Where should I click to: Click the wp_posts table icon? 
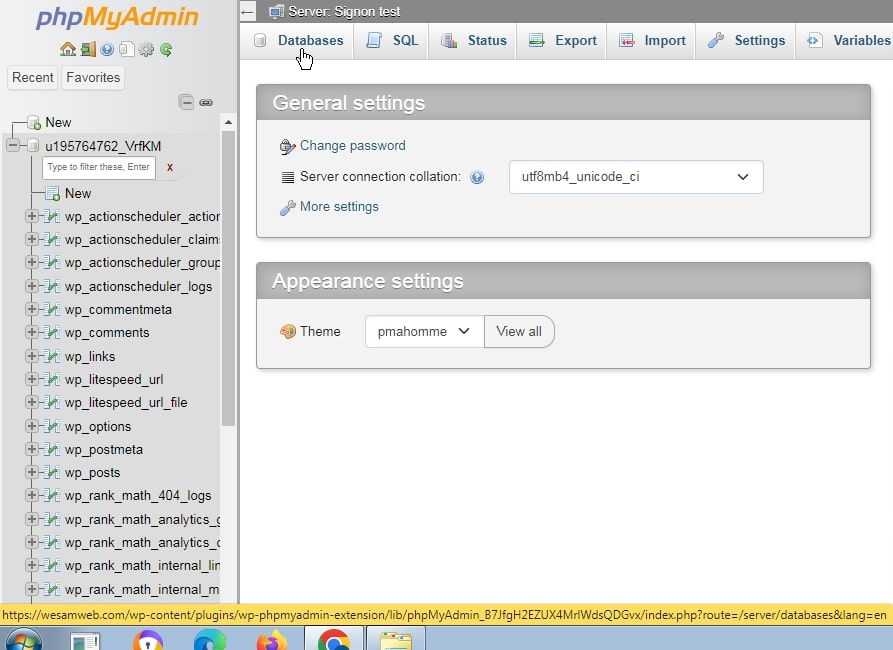[x=52, y=472]
